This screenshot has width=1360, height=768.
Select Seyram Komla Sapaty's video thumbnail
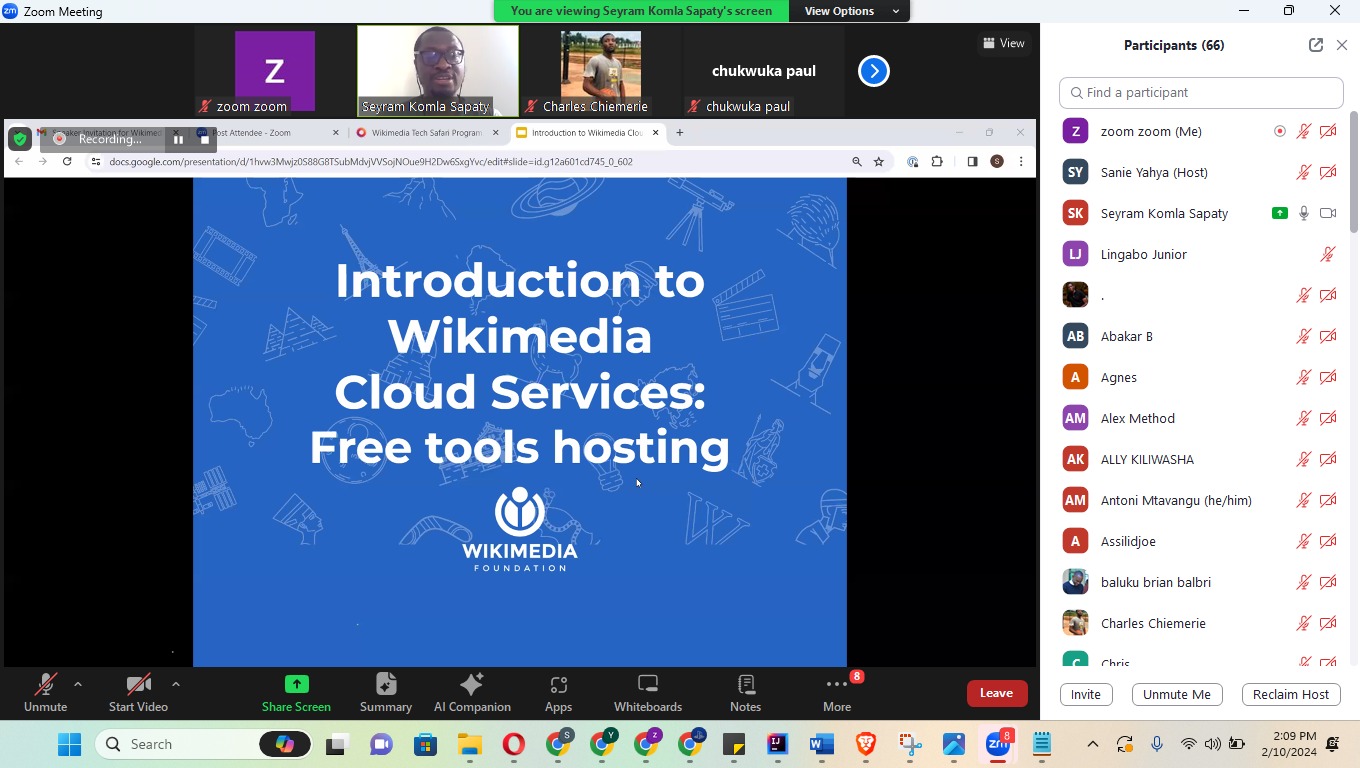point(438,71)
